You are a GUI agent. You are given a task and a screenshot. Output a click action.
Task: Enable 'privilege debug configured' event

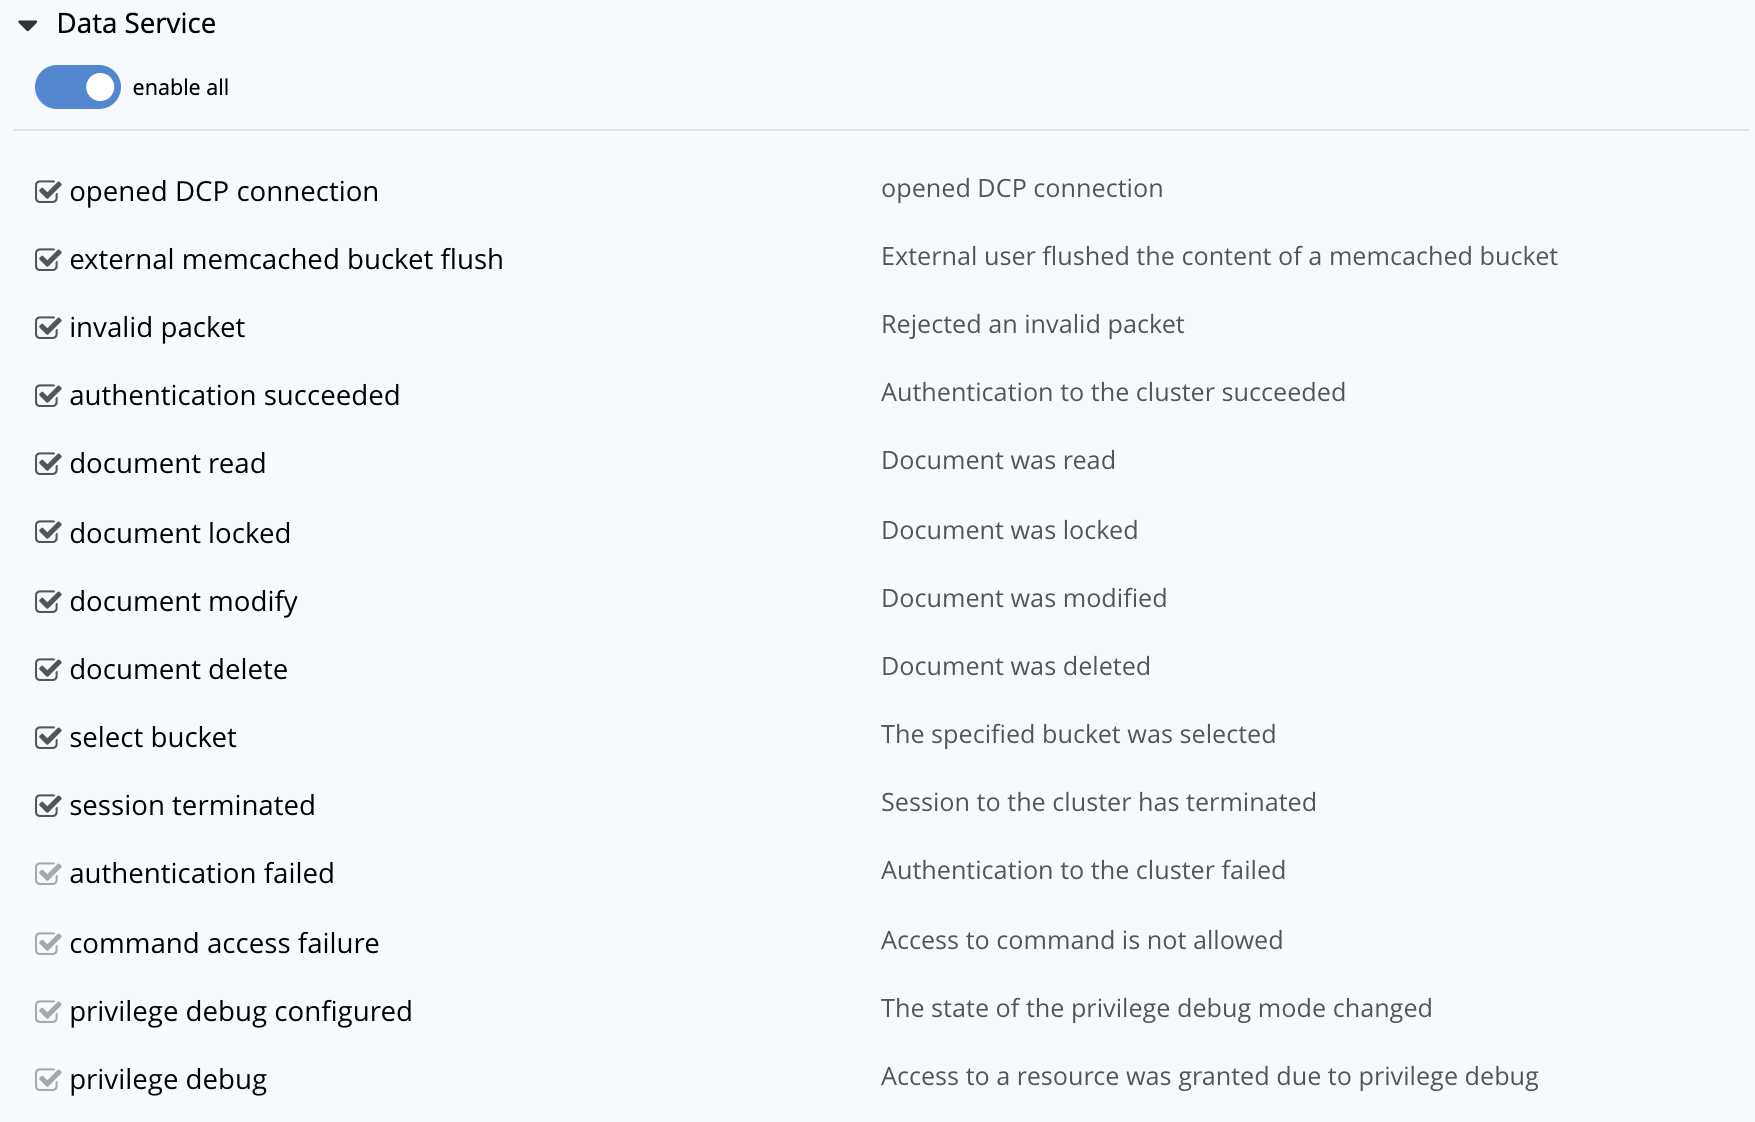[x=46, y=1011]
